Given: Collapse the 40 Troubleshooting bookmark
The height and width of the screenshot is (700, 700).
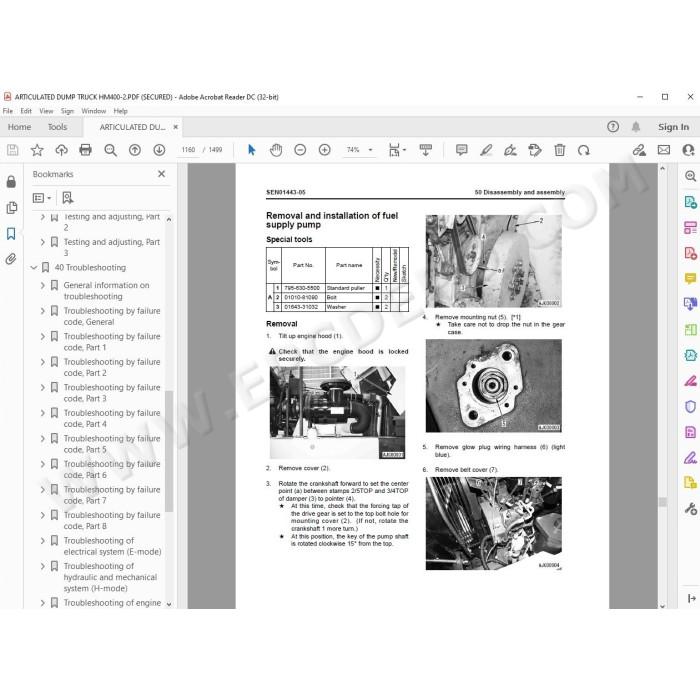Looking at the screenshot, I should (33, 267).
